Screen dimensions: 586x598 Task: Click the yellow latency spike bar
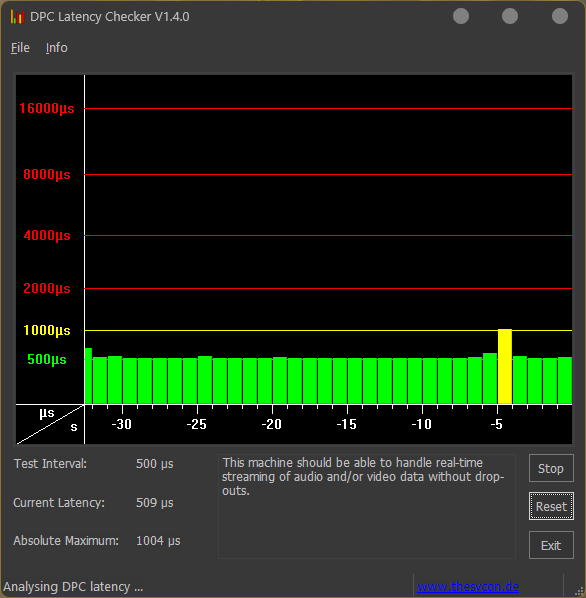tap(505, 367)
